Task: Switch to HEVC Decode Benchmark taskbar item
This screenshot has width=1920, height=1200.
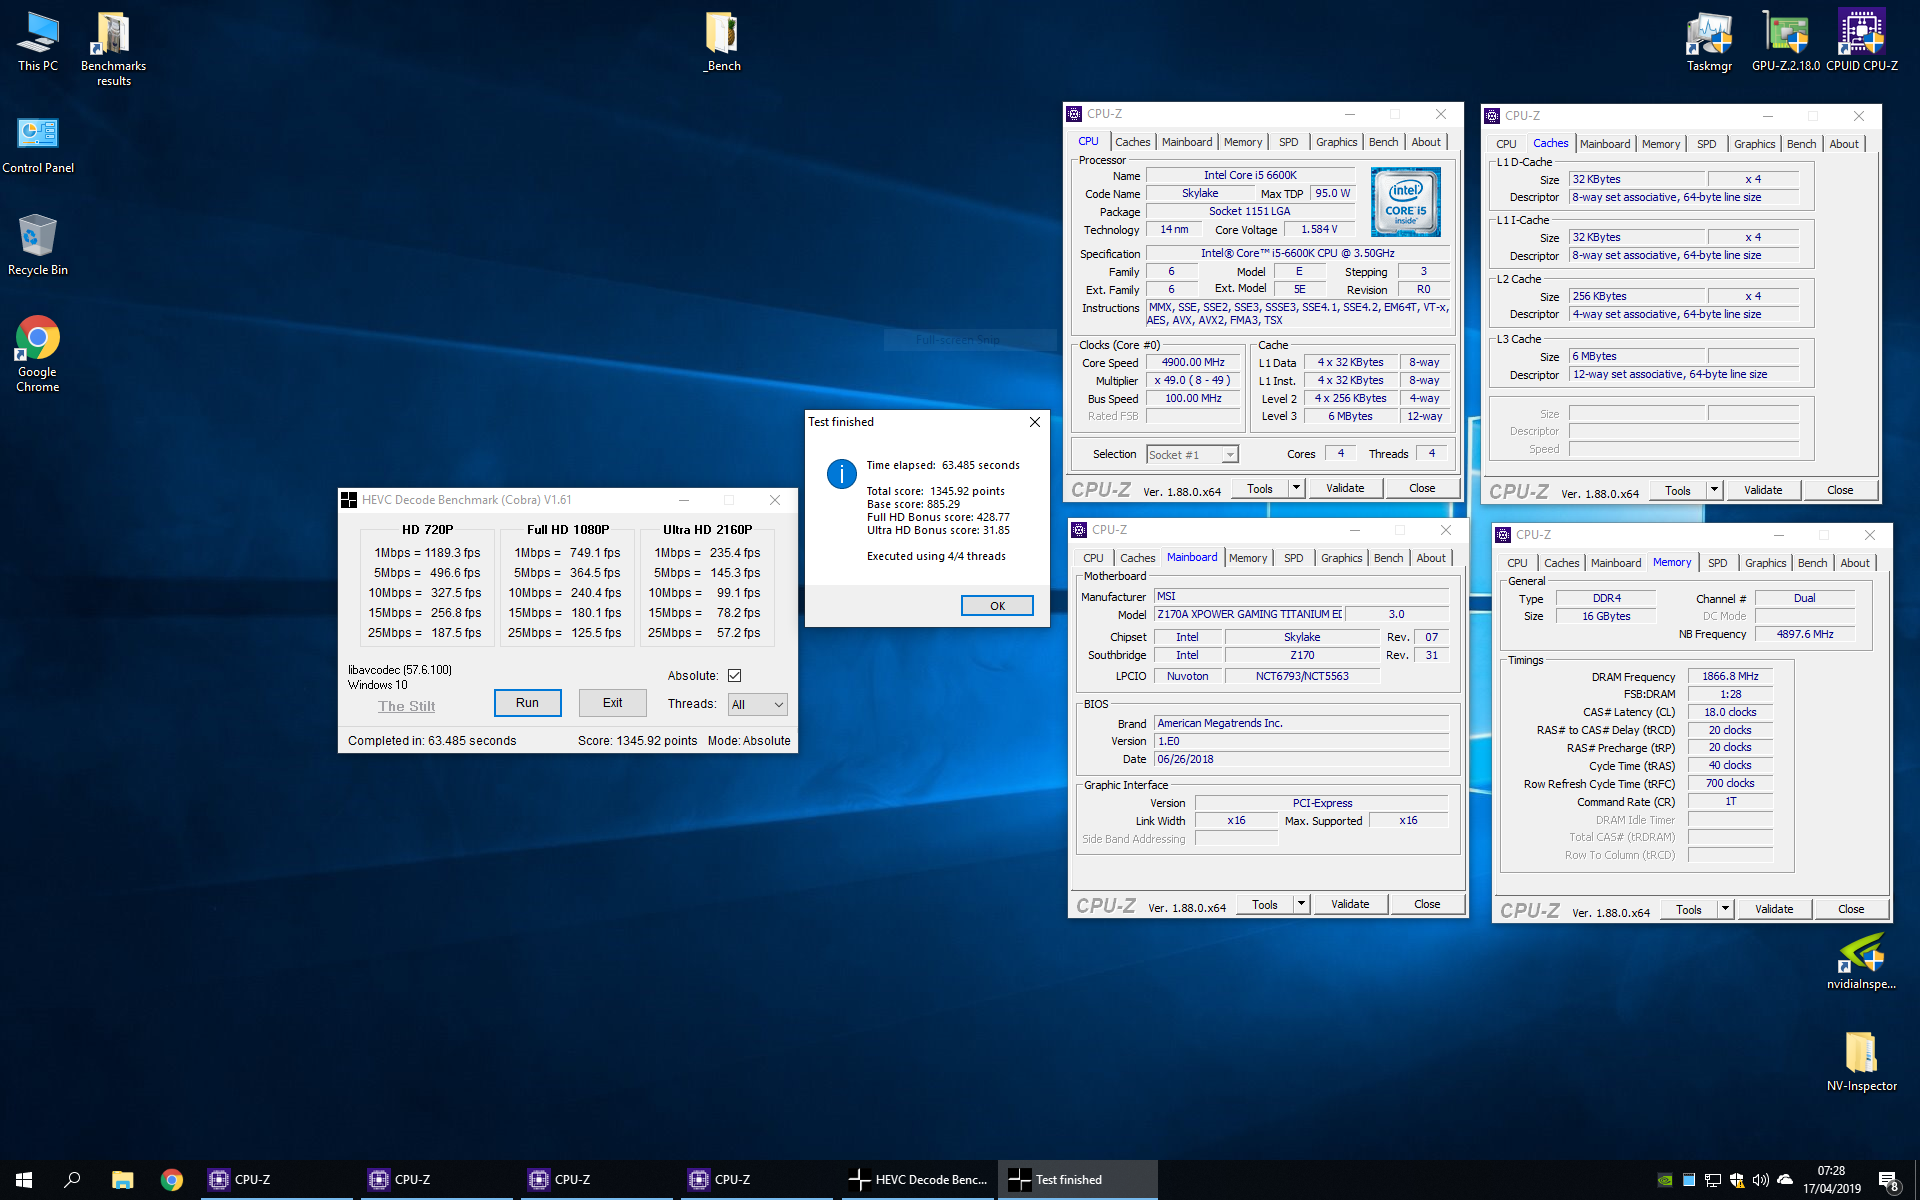Action: pos(918,1180)
